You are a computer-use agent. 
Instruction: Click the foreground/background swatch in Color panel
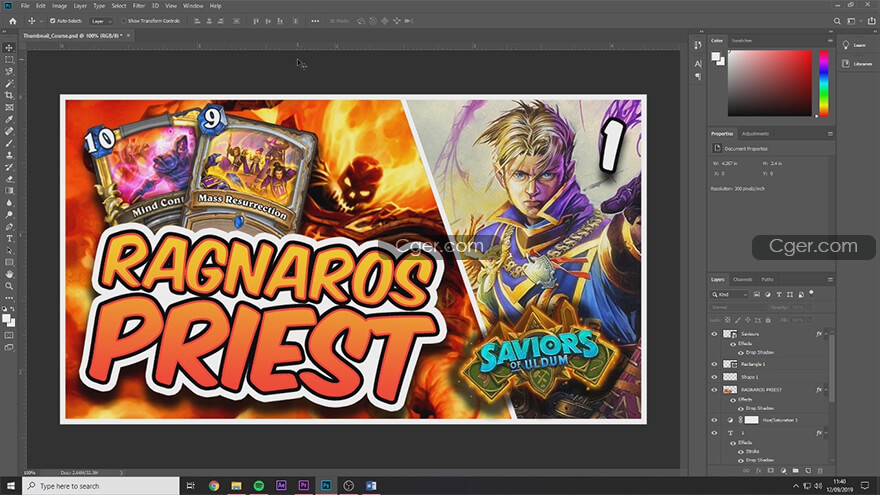718,58
